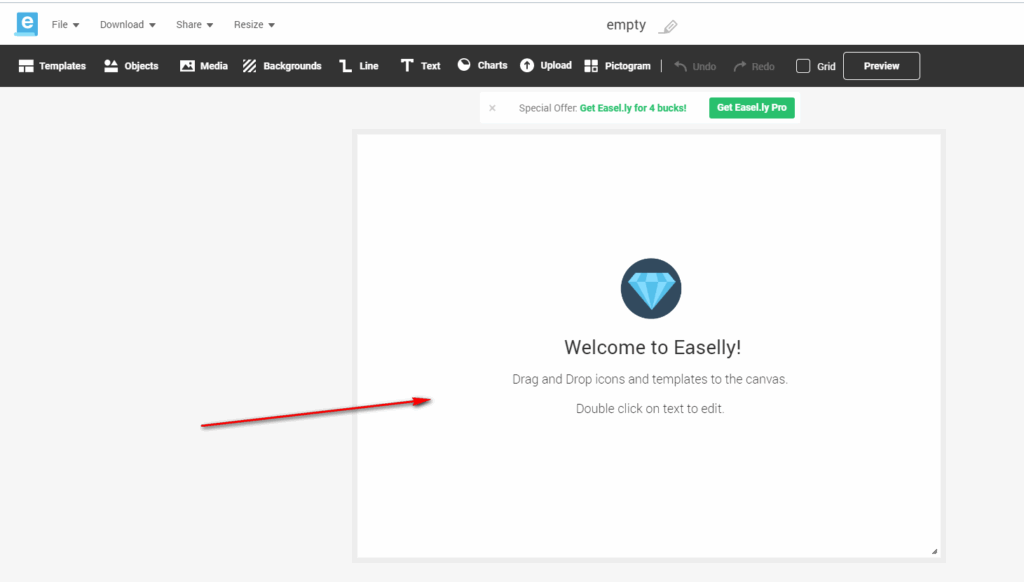This screenshot has height=582, width=1024.
Task: Expand the Download dropdown menu
Action: point(127,25)
